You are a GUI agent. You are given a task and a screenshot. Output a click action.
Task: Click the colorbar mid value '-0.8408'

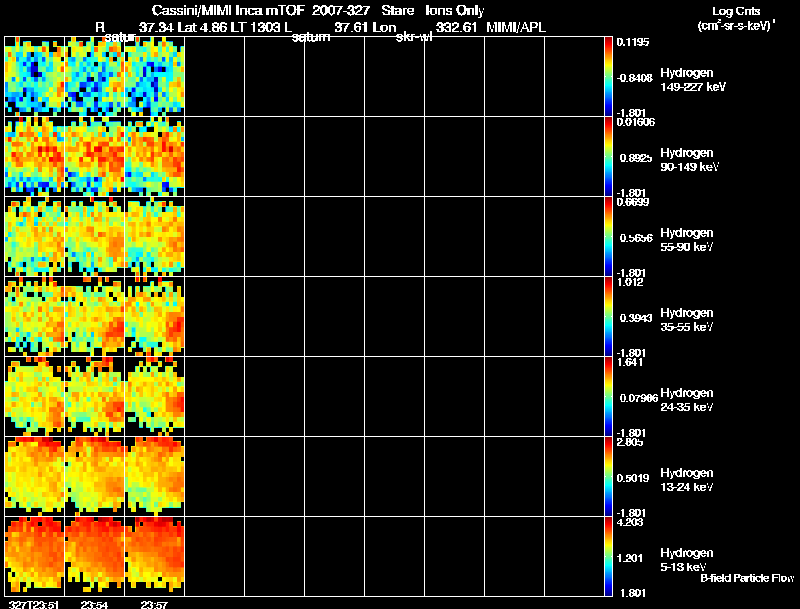click(634, 78)
